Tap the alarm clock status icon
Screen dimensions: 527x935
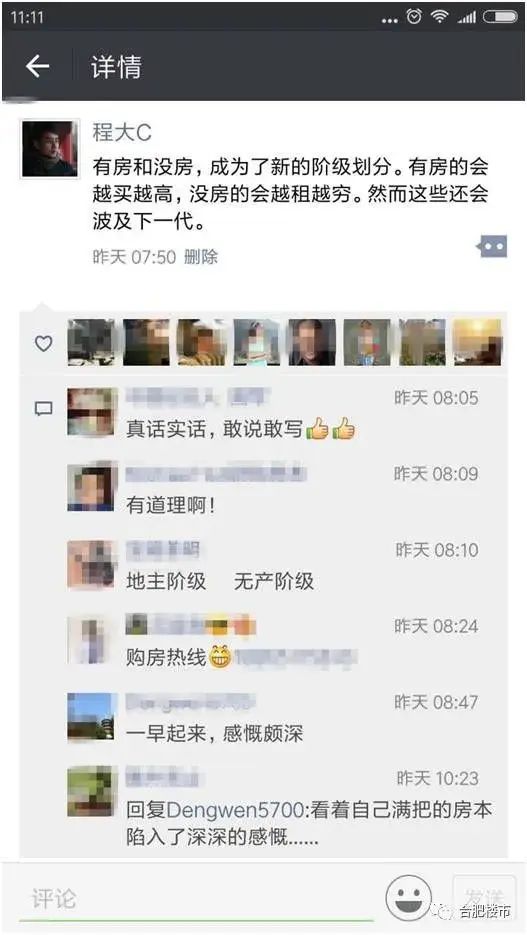414,17
